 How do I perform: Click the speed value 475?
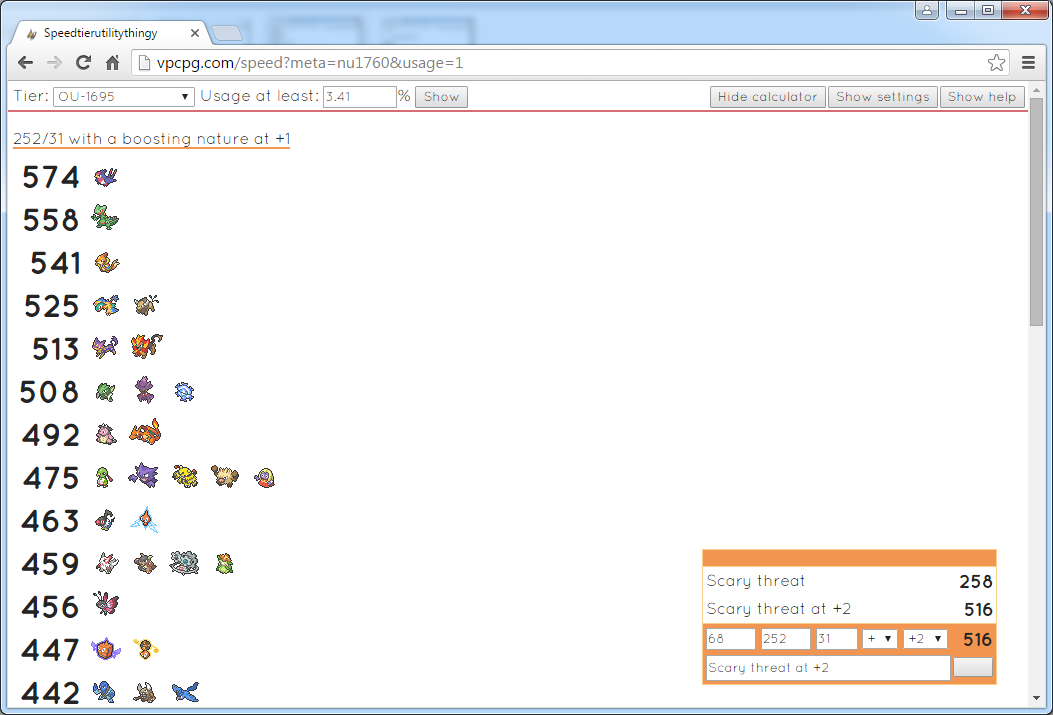(x=51, y=478)
